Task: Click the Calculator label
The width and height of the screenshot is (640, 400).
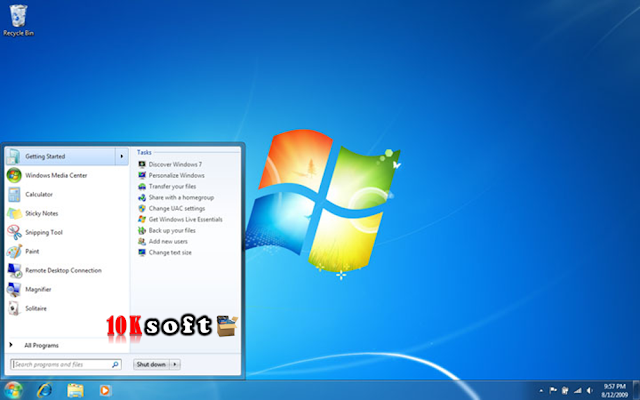Action: pyautogui.click(x=39, y=195)
